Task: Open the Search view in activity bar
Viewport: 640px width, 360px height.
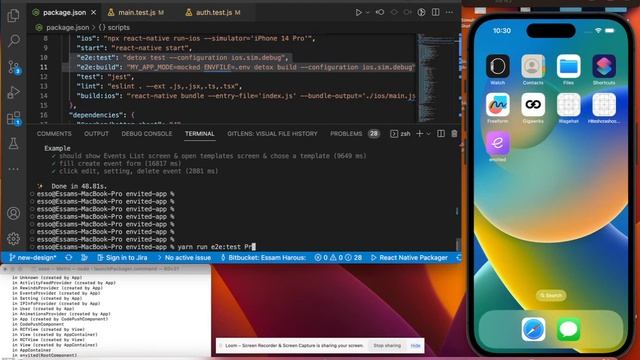Action: coord(13,40)
